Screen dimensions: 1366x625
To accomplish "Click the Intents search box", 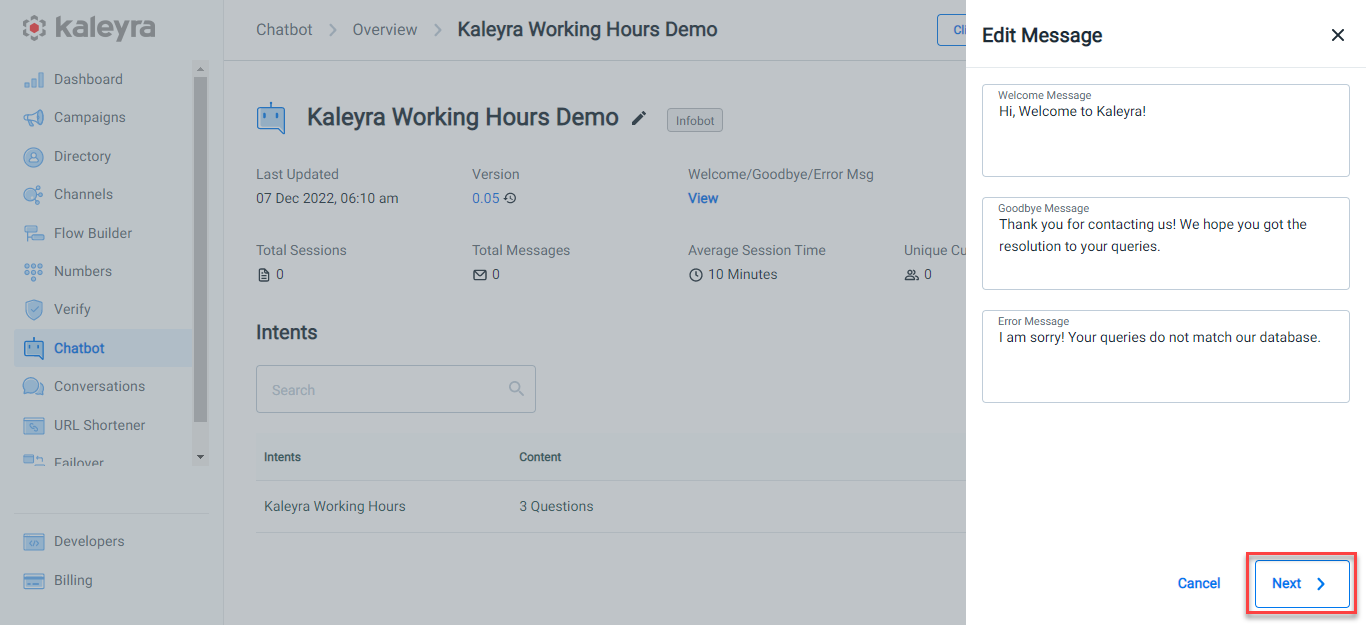I will coord(396,389).
